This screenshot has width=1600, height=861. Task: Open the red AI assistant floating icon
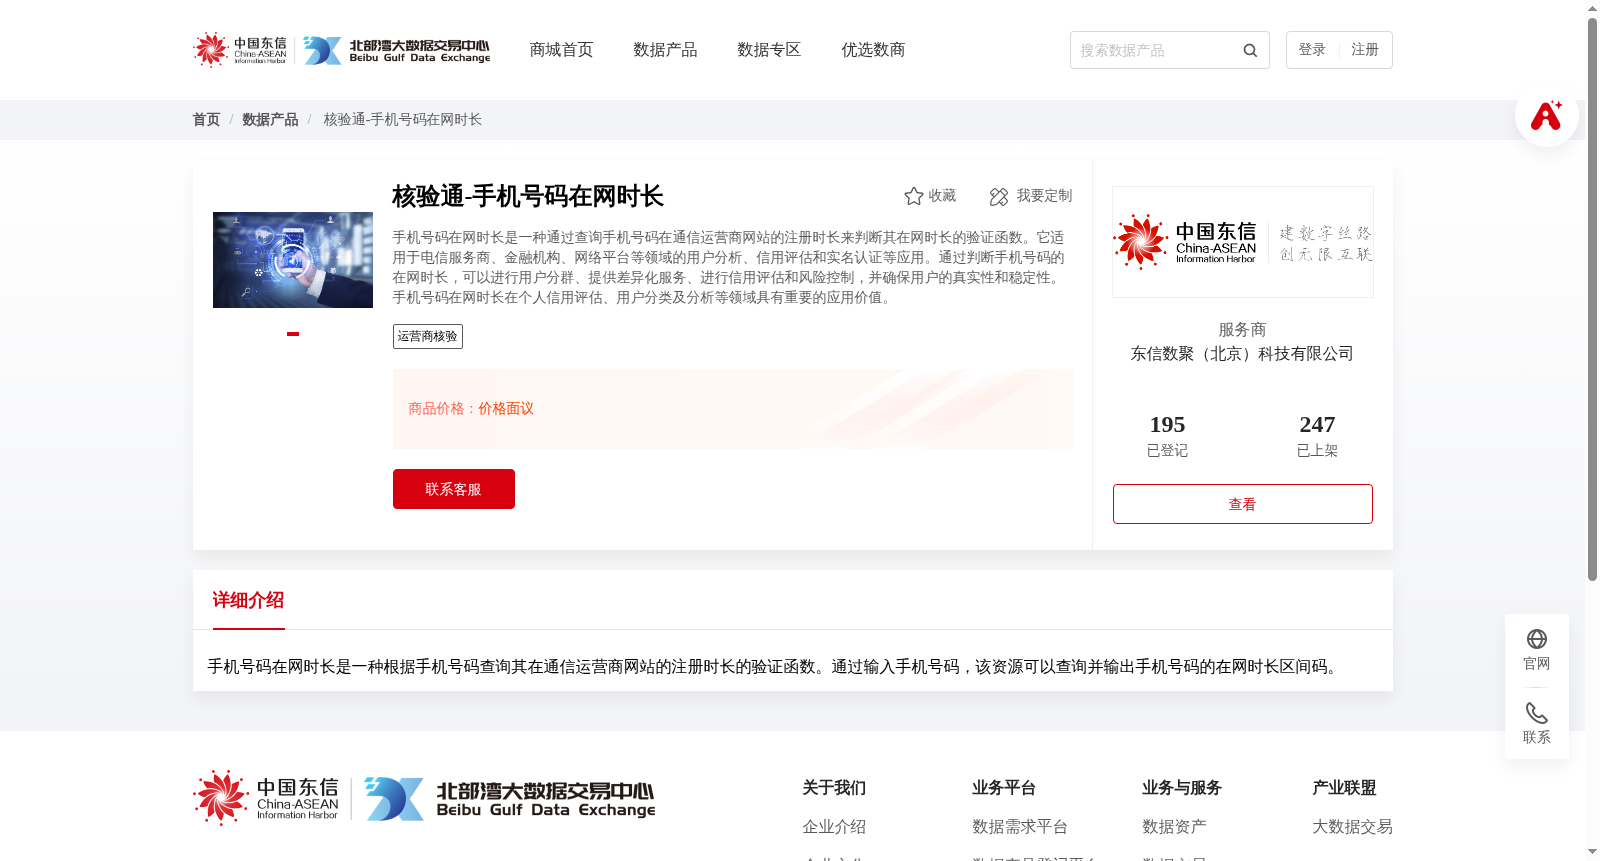tap(1546, 115)
